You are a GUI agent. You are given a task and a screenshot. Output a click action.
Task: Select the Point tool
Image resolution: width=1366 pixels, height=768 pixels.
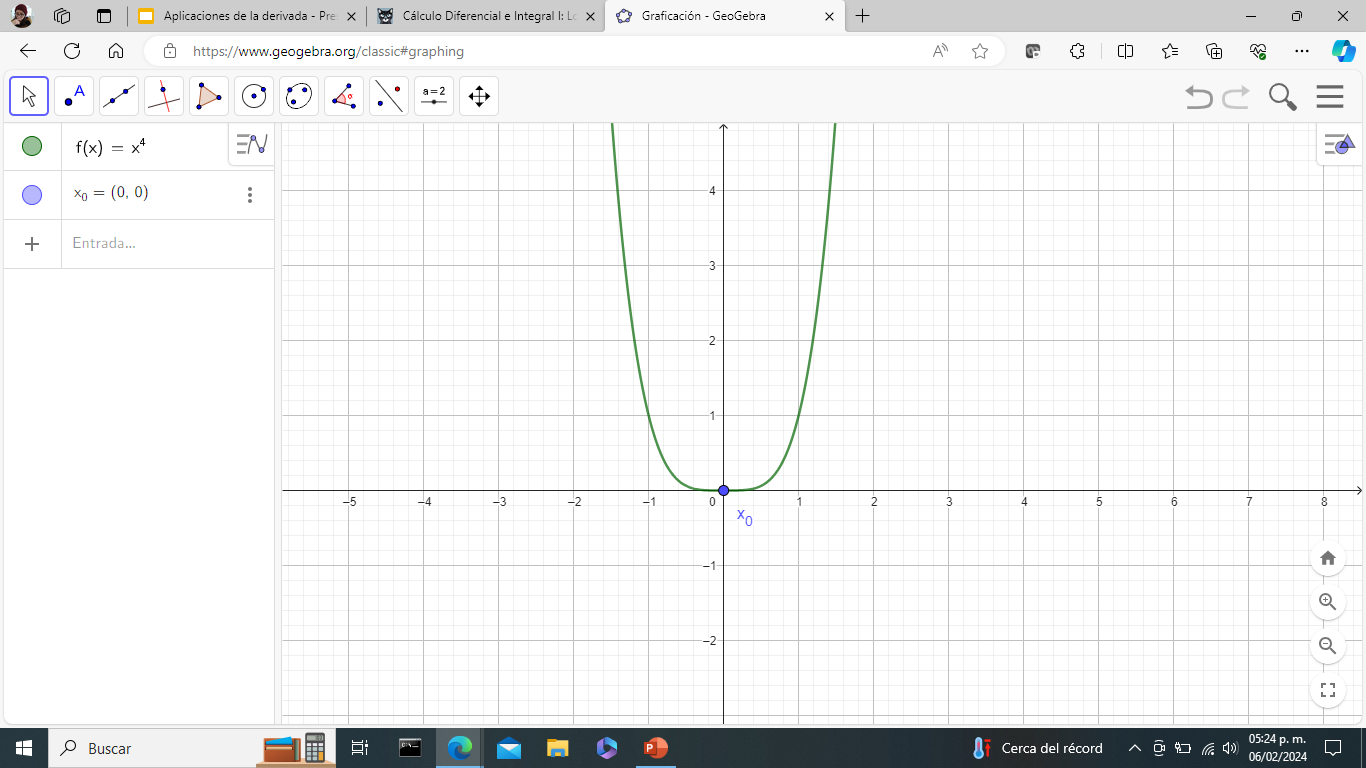(x=74, y=96)
